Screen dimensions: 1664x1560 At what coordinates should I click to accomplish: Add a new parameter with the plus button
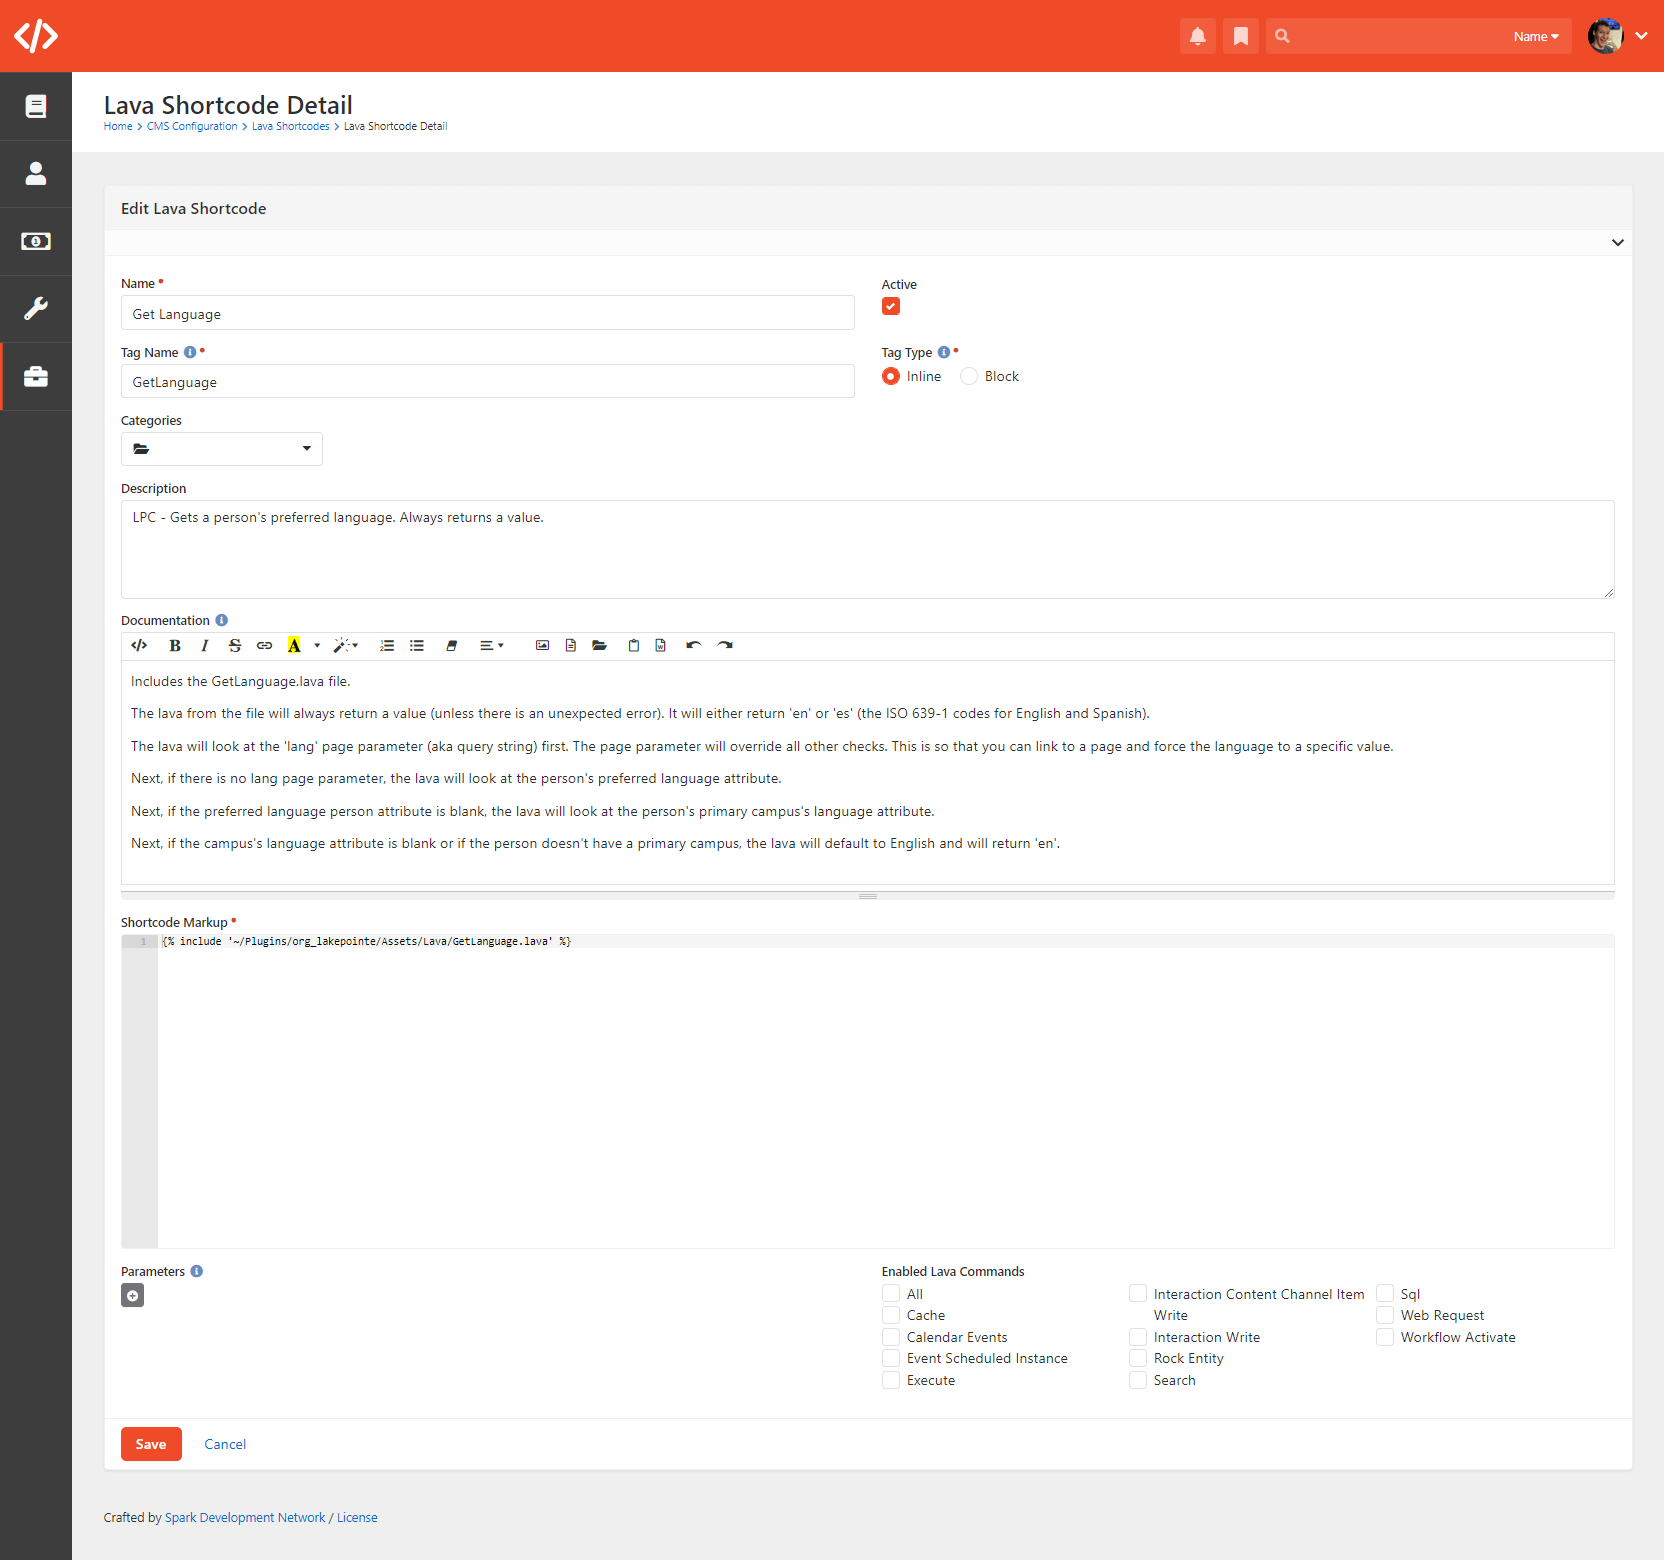(133, 1296)
